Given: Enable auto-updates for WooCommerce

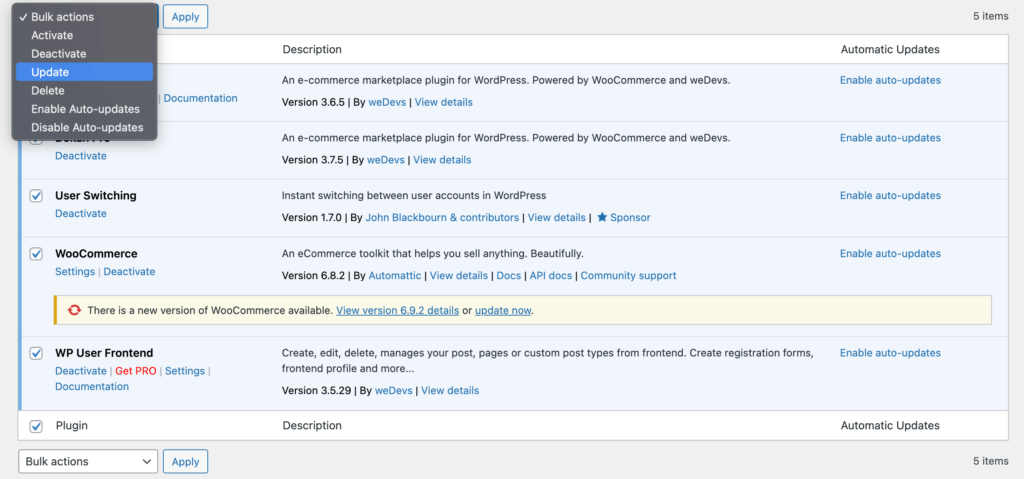Looking at the screenshot, I should coord(890,254).
